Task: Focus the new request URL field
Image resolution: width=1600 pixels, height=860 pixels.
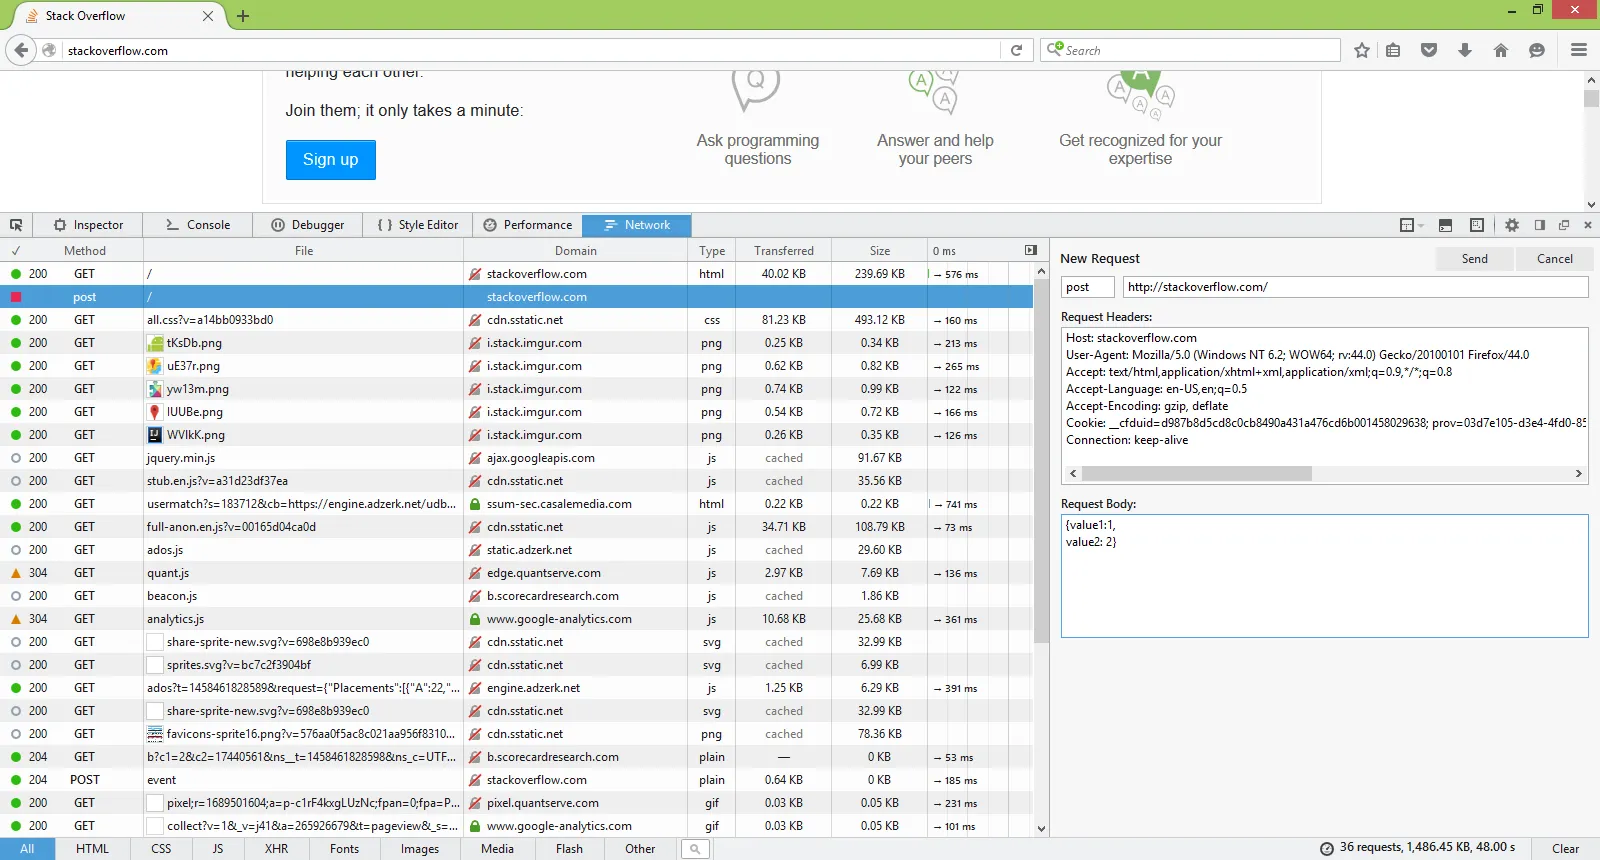Action: point(1356,287)
